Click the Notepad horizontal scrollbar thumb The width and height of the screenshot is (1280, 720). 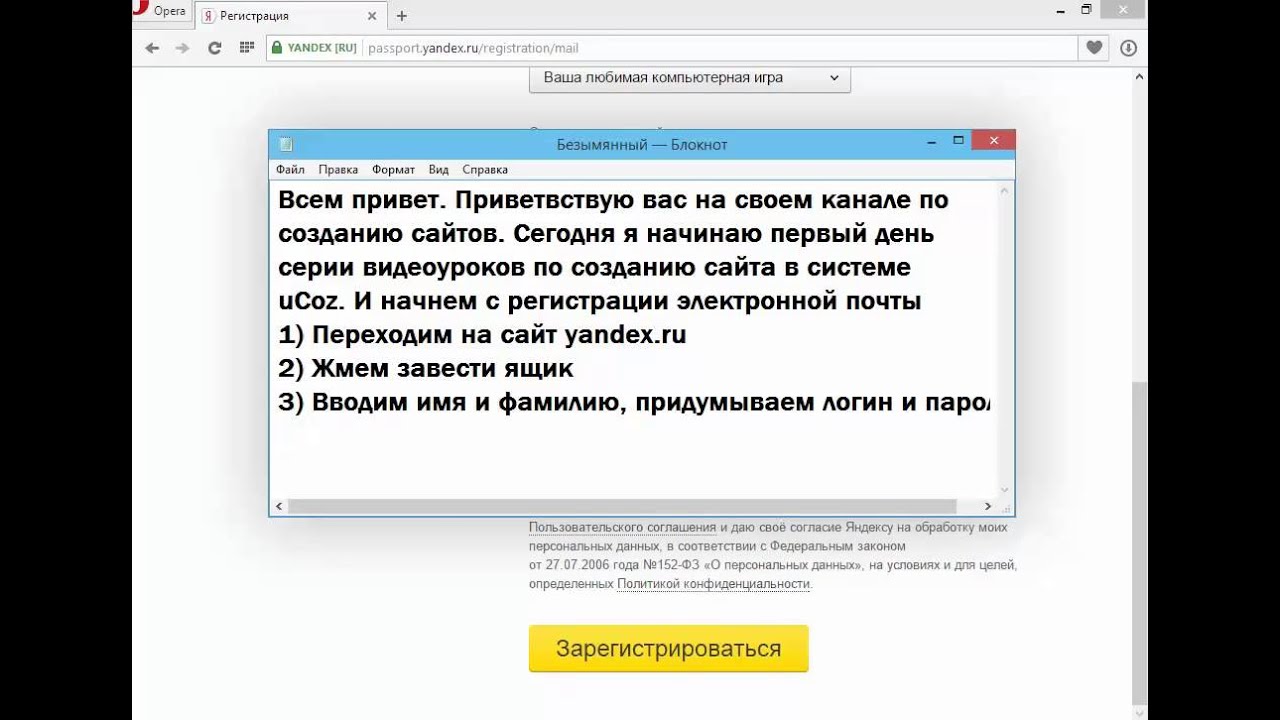(622, 507)
